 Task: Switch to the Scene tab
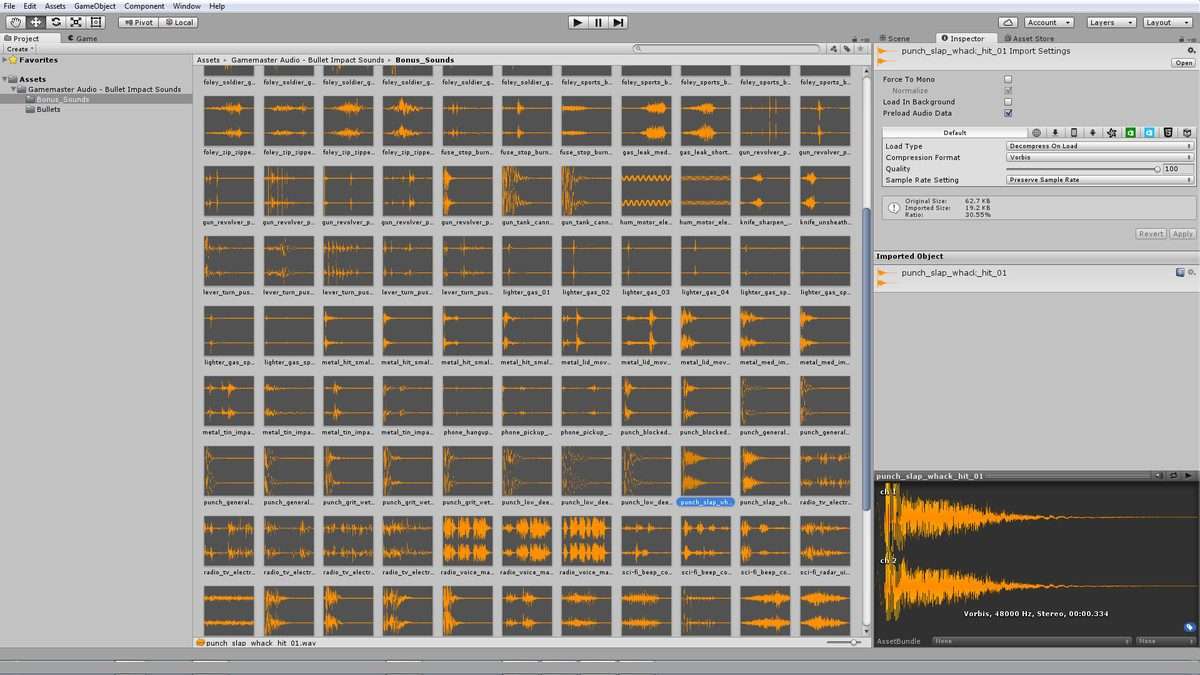(894, 38)
